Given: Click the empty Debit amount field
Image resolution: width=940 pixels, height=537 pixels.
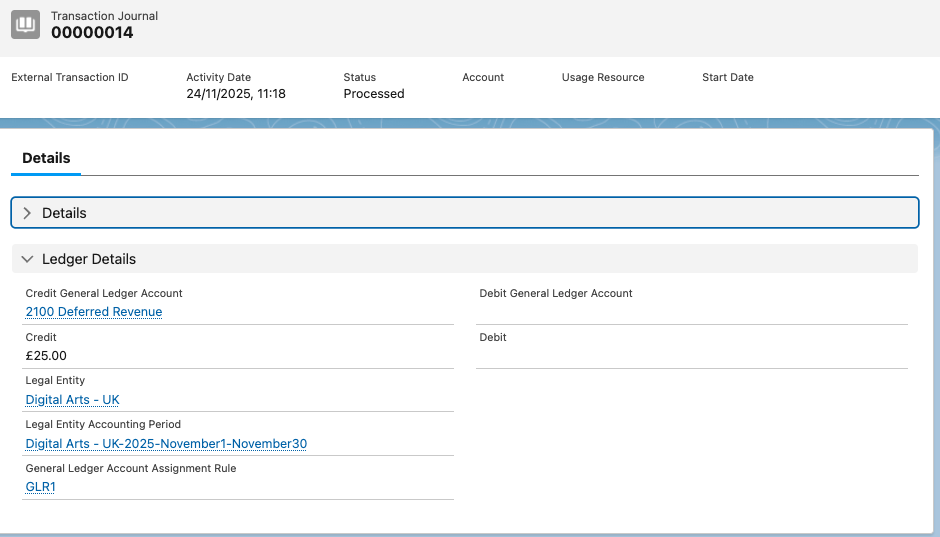Looking at the screenshot, I should coord(690,356).
